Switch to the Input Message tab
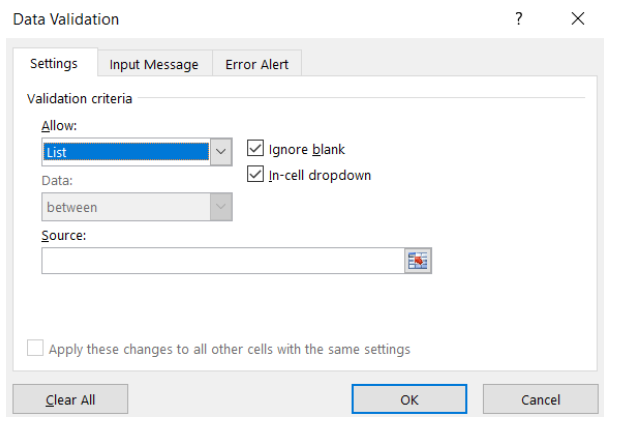The image size is (623, 426). 154,64
